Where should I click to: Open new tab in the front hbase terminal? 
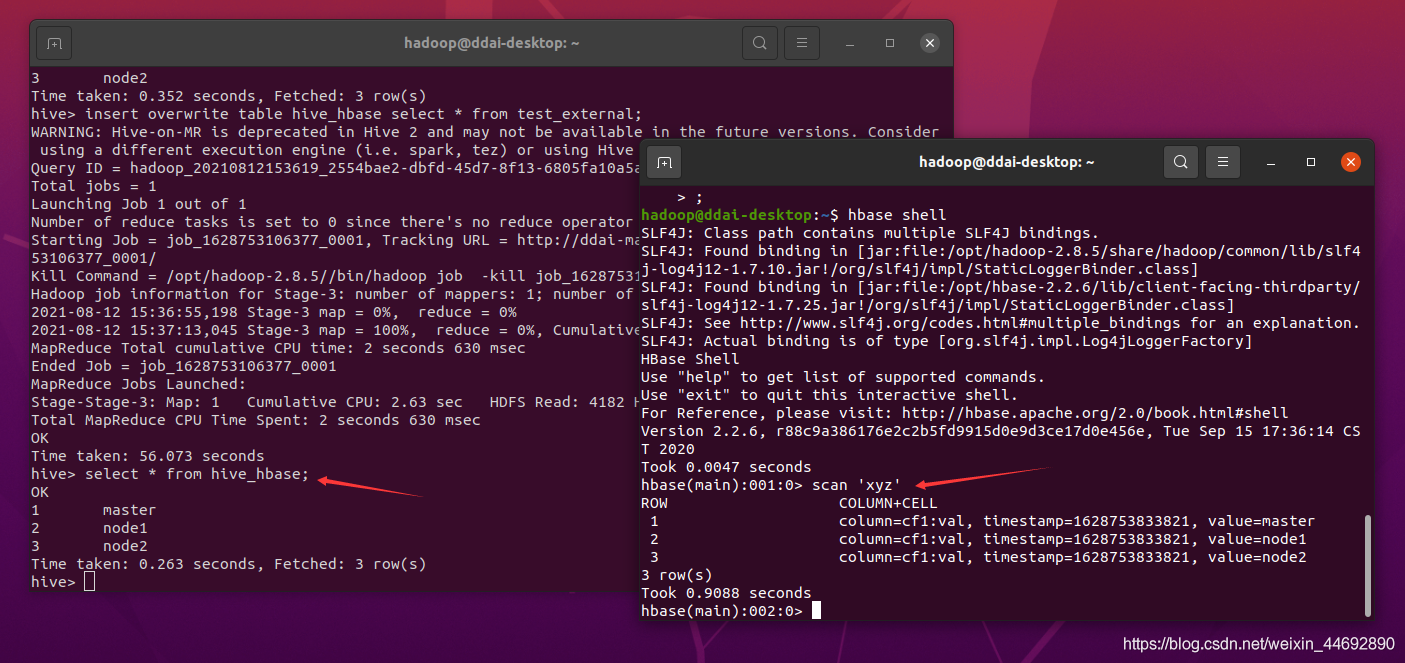pos(664,162)
